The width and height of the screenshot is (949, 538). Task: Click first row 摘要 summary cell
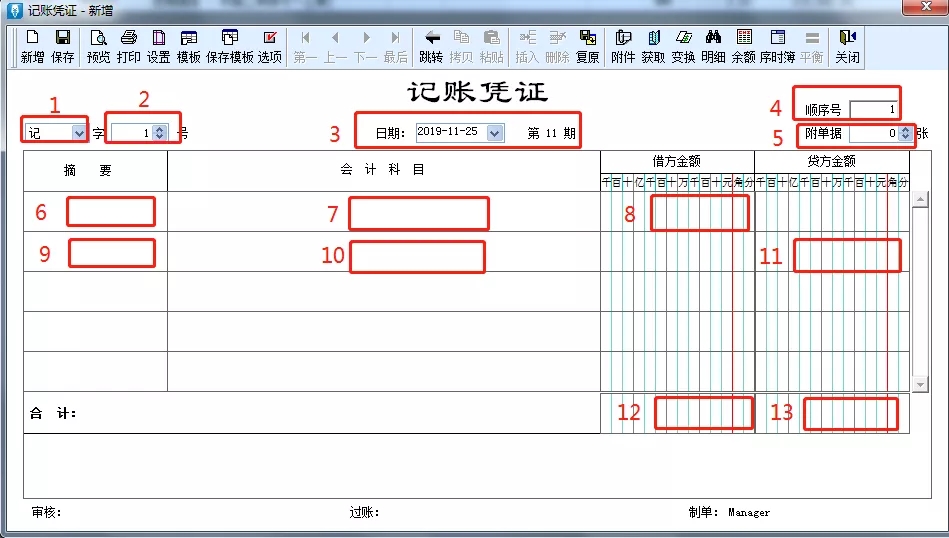pos(96,212)
